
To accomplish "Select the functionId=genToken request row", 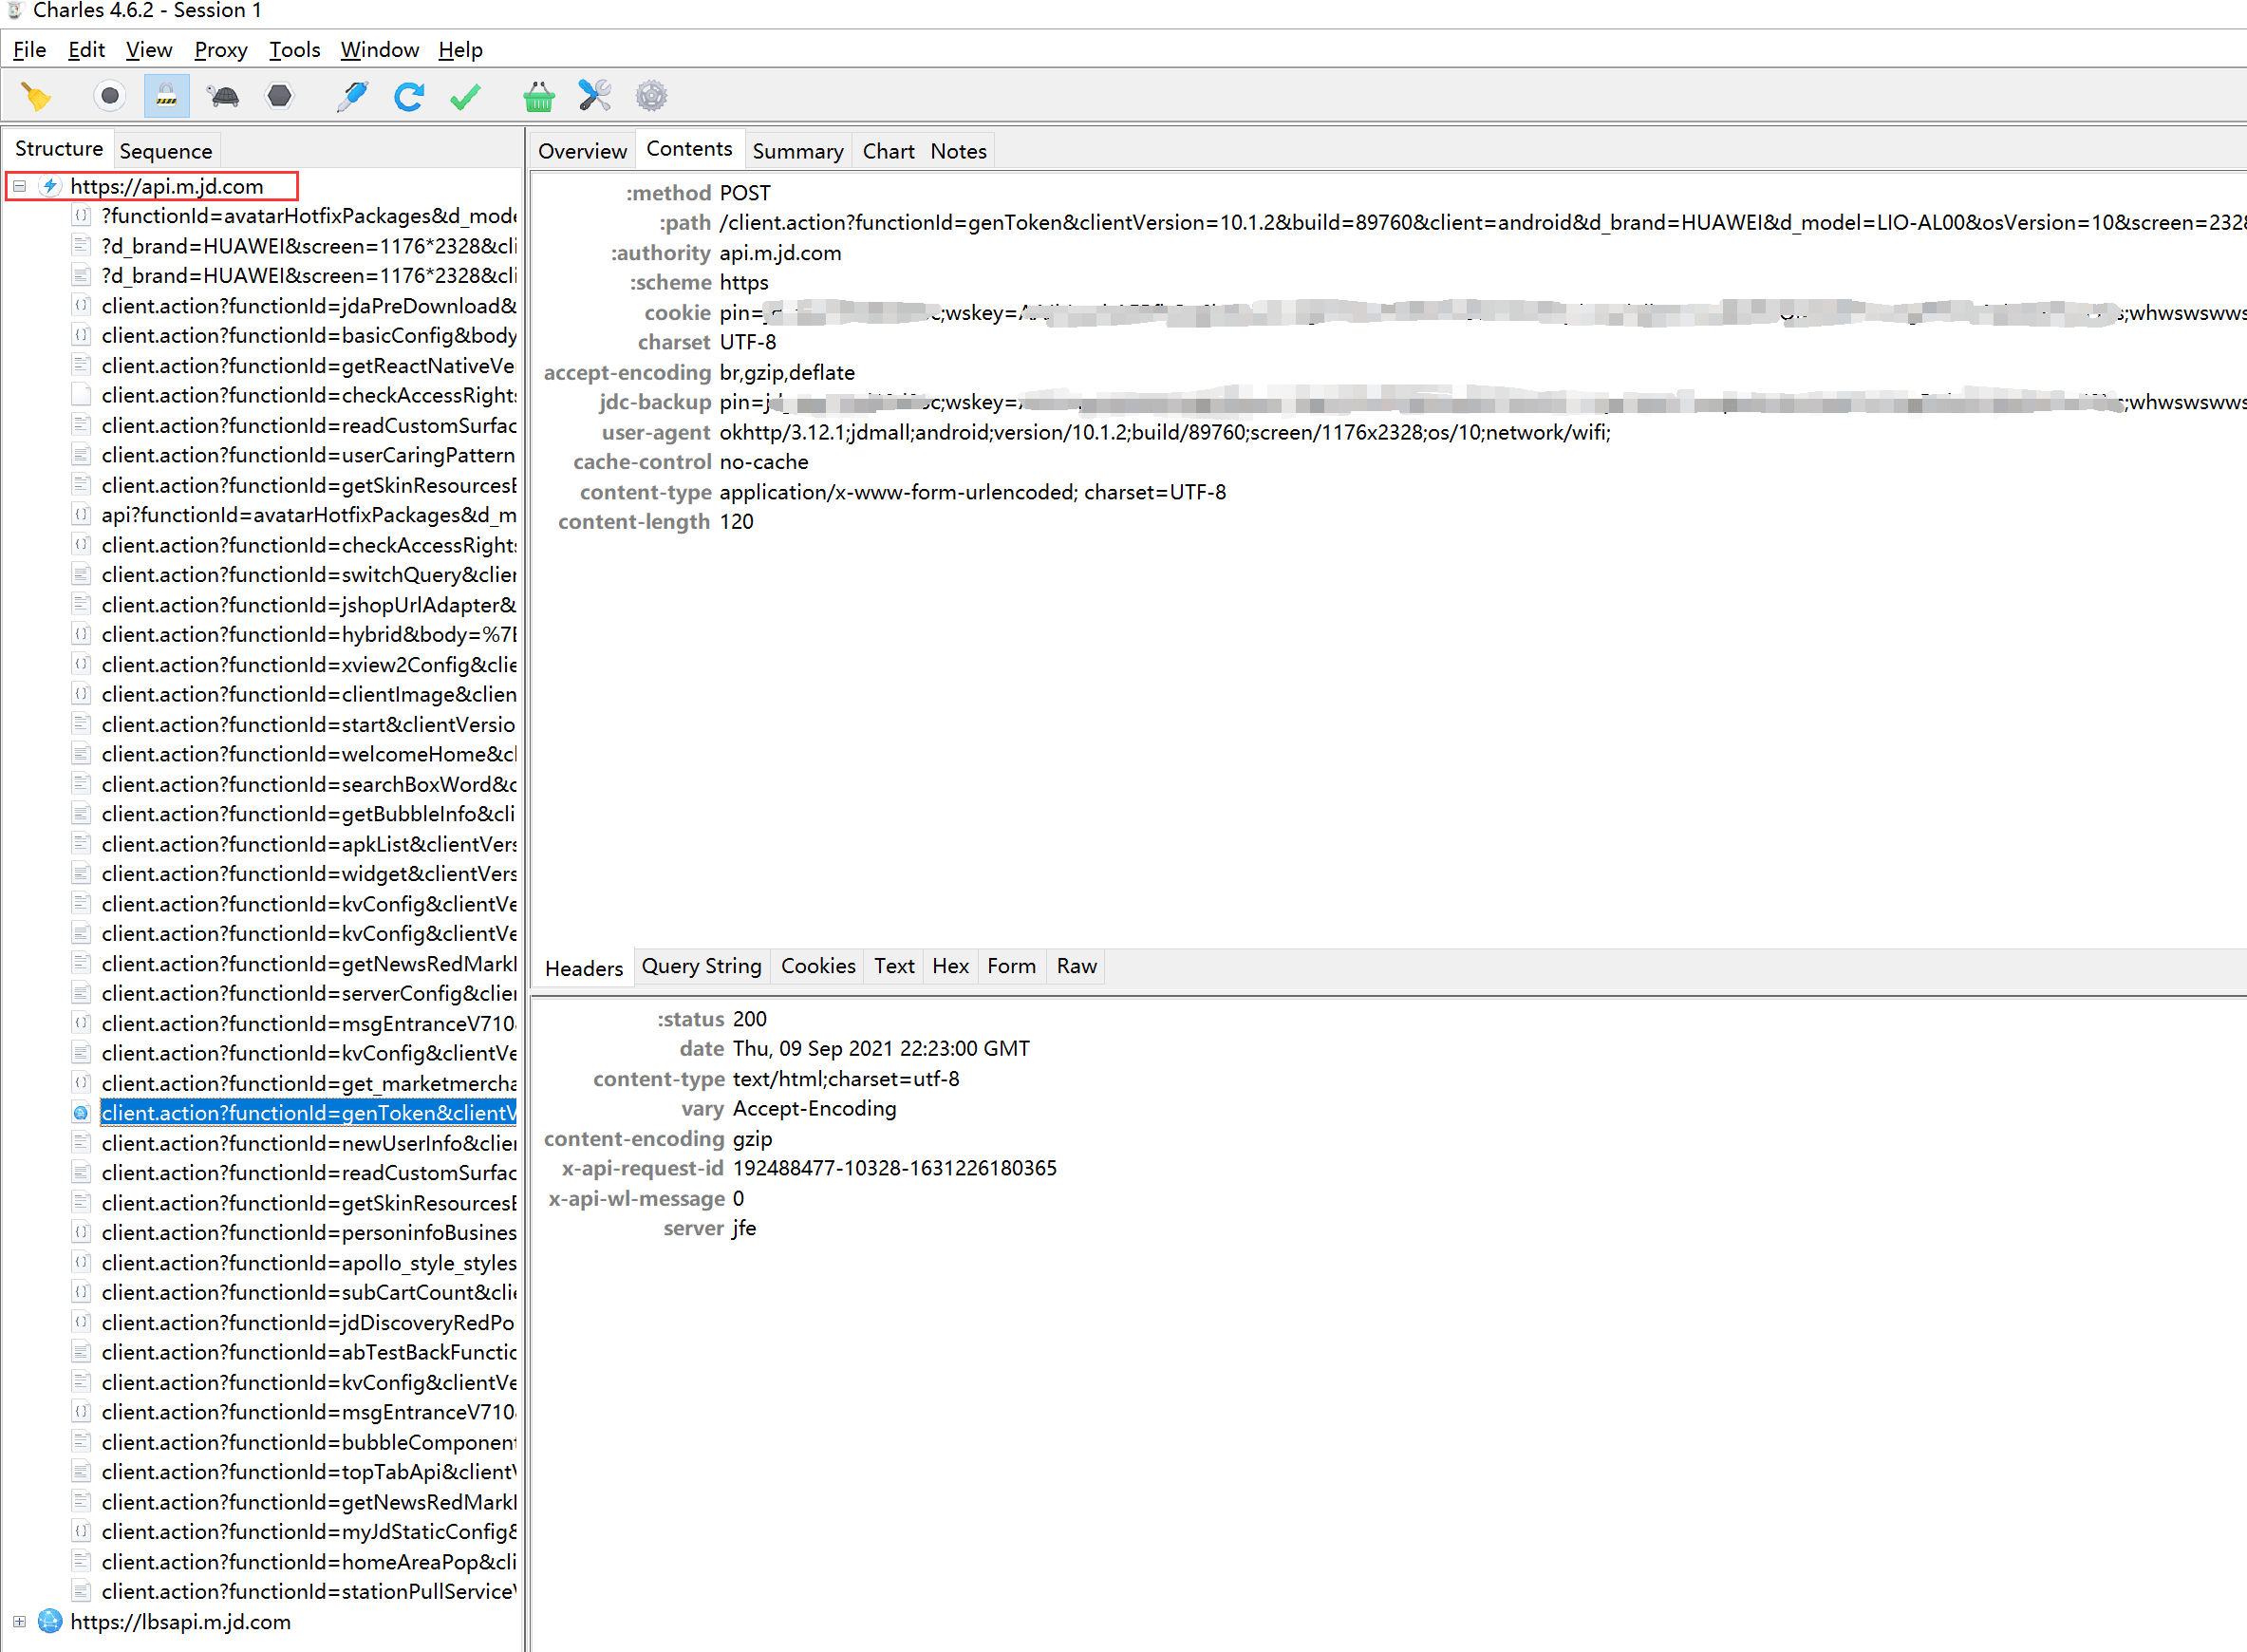I will tap(308, 1113).
